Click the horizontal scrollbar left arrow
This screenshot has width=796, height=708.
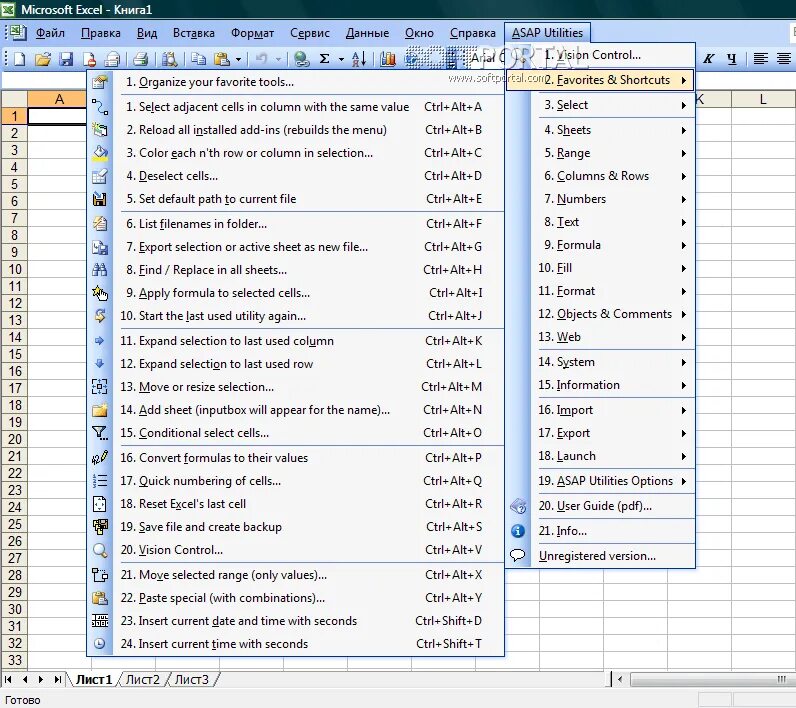pos(620,679)
